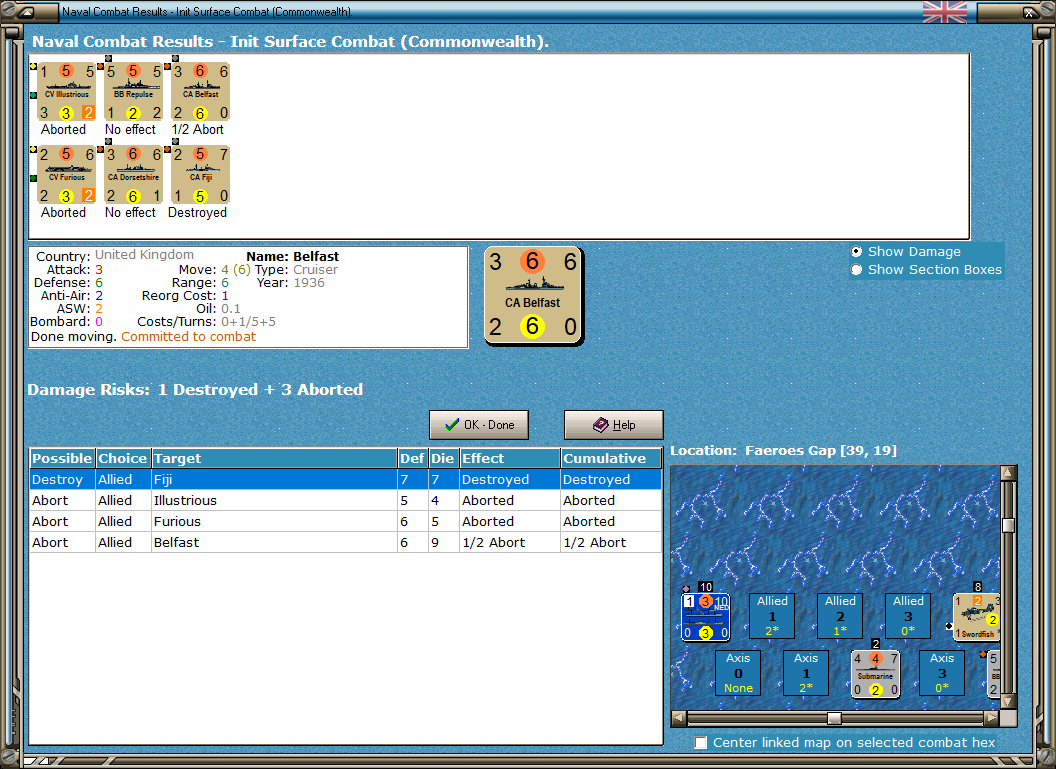Enable Center linked map on combat hex
The image size is (1056, 769).
coord(701,742)
